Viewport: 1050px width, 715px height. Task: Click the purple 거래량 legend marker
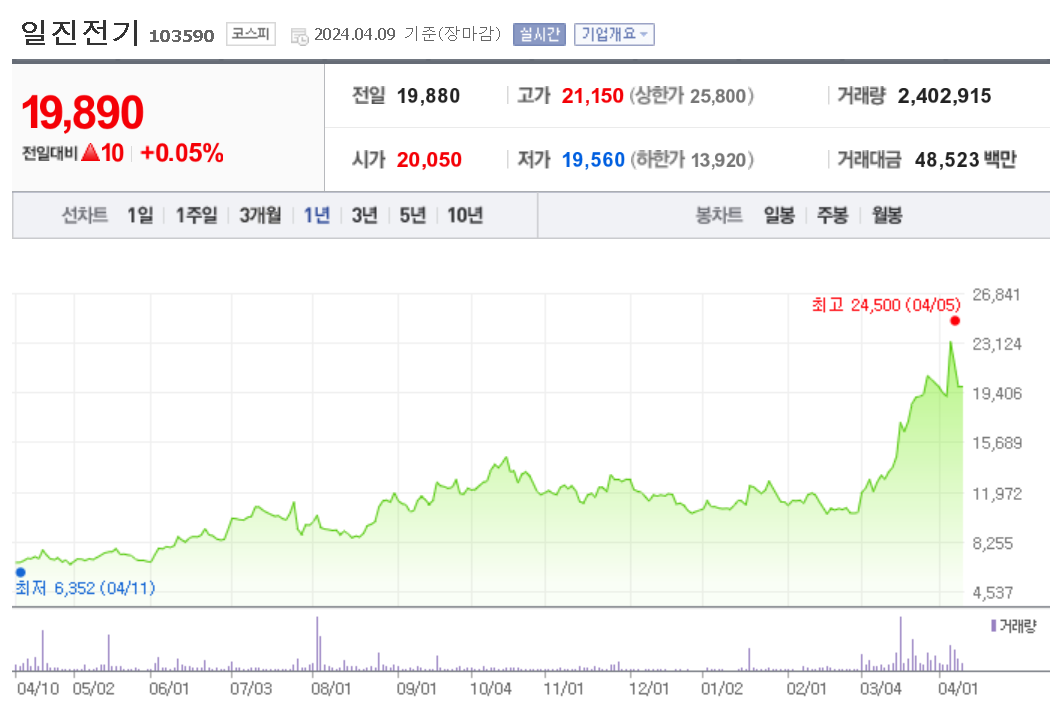(994, 626)
